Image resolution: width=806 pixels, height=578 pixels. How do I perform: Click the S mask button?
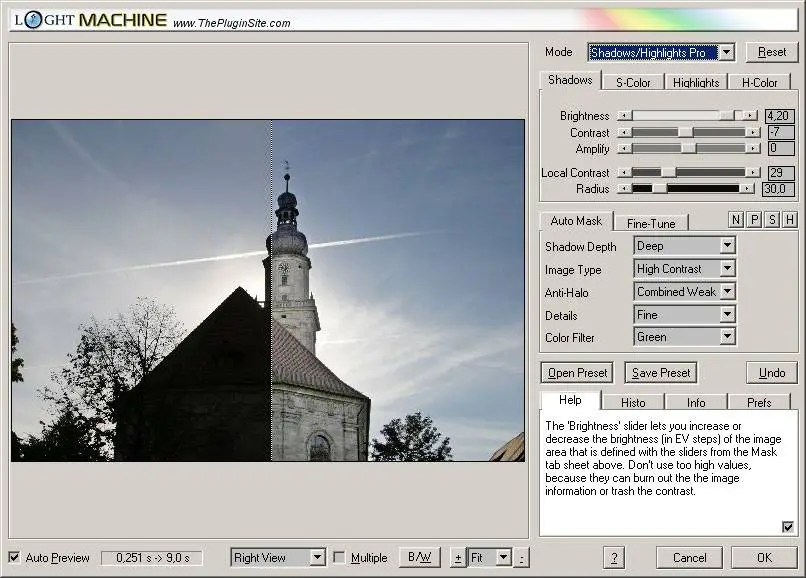pyautogui.click(x=772, y=220)
